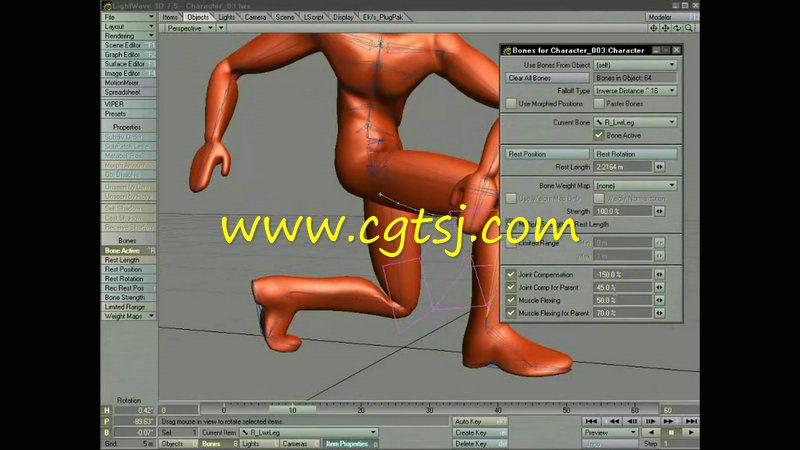Play the animation in reverse
This screenshot has height=450, width=800.
(652, 433)
